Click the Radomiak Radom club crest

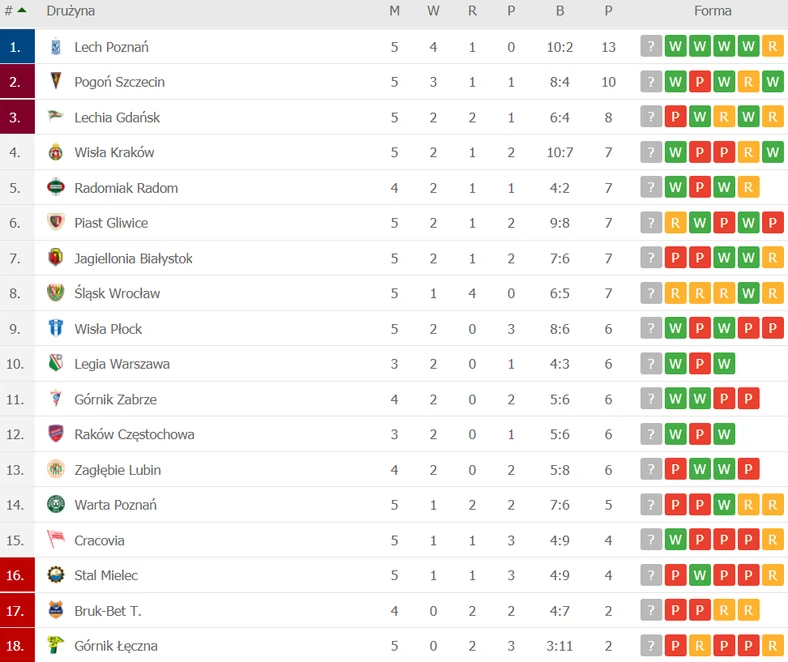tap(56, 187)
